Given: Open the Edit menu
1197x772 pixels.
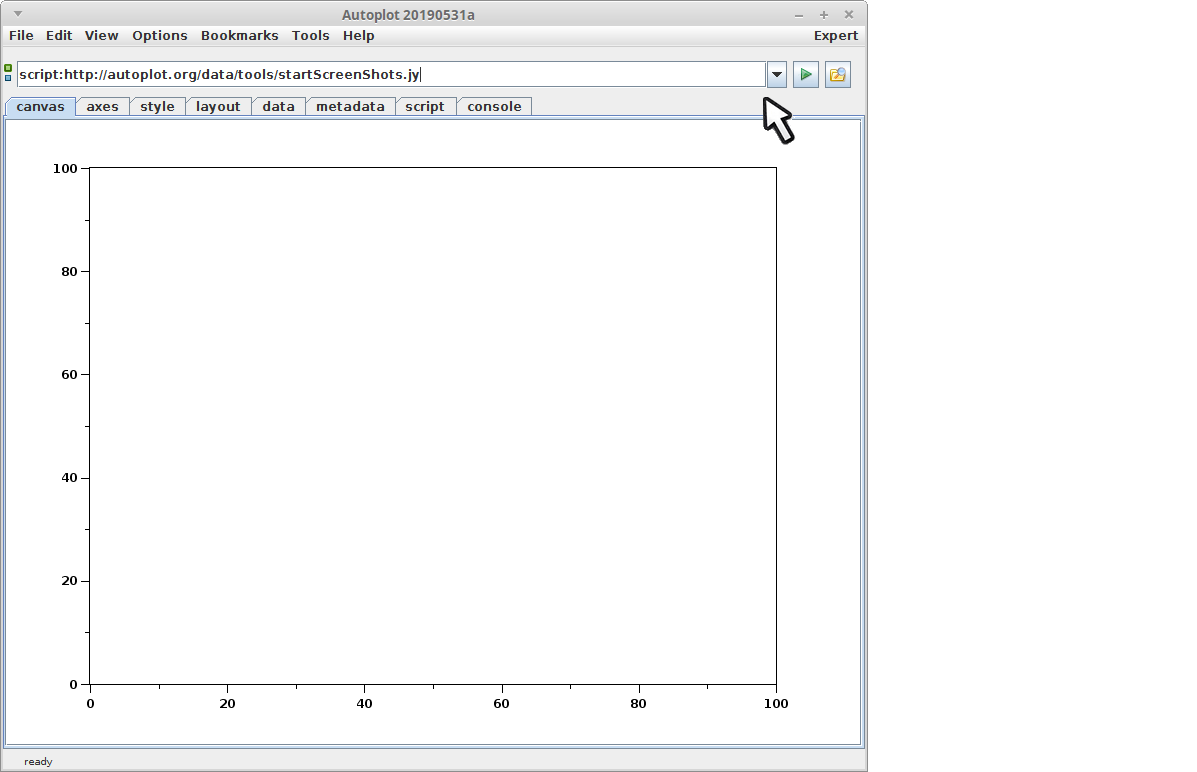Looking at the screenshot, I should click(59, 36).
